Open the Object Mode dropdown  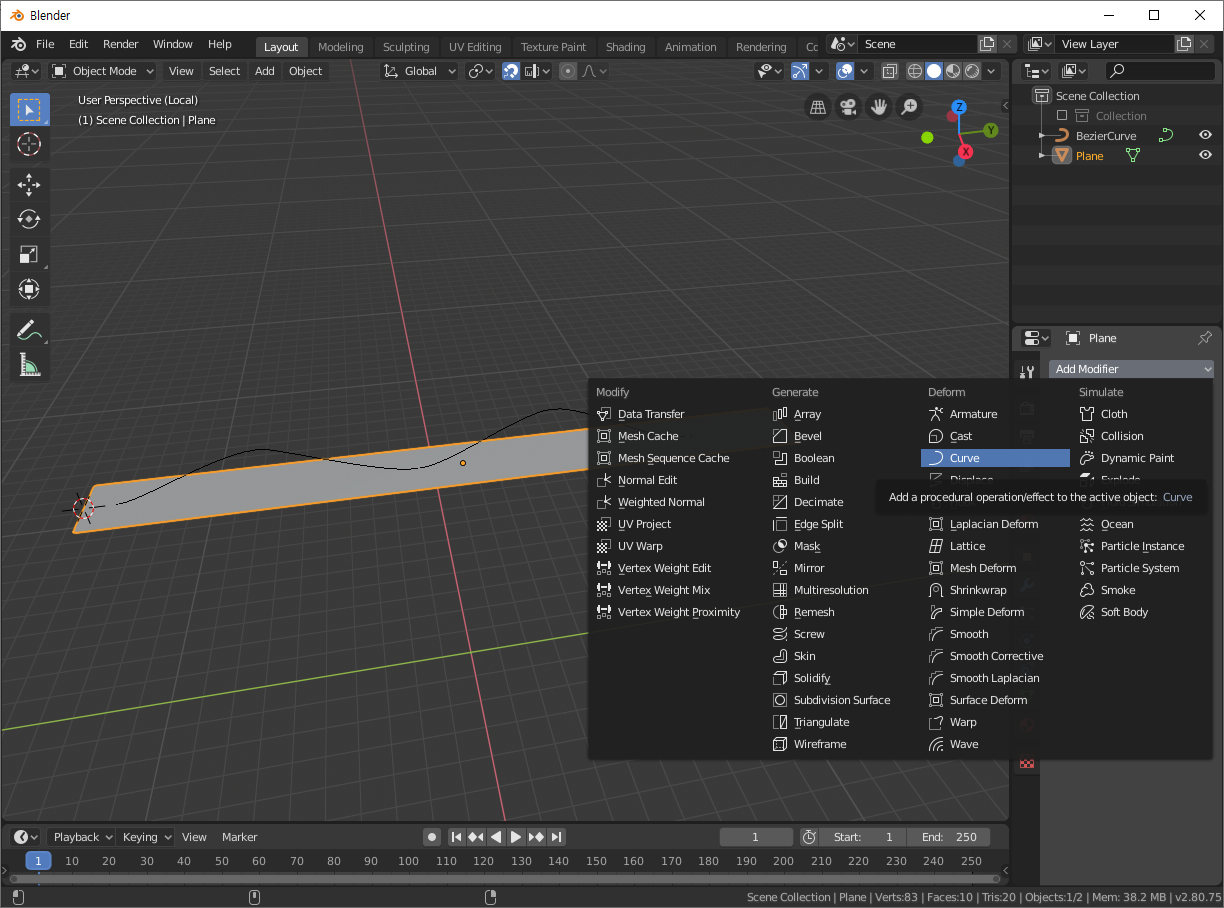(x=103, y=71)
